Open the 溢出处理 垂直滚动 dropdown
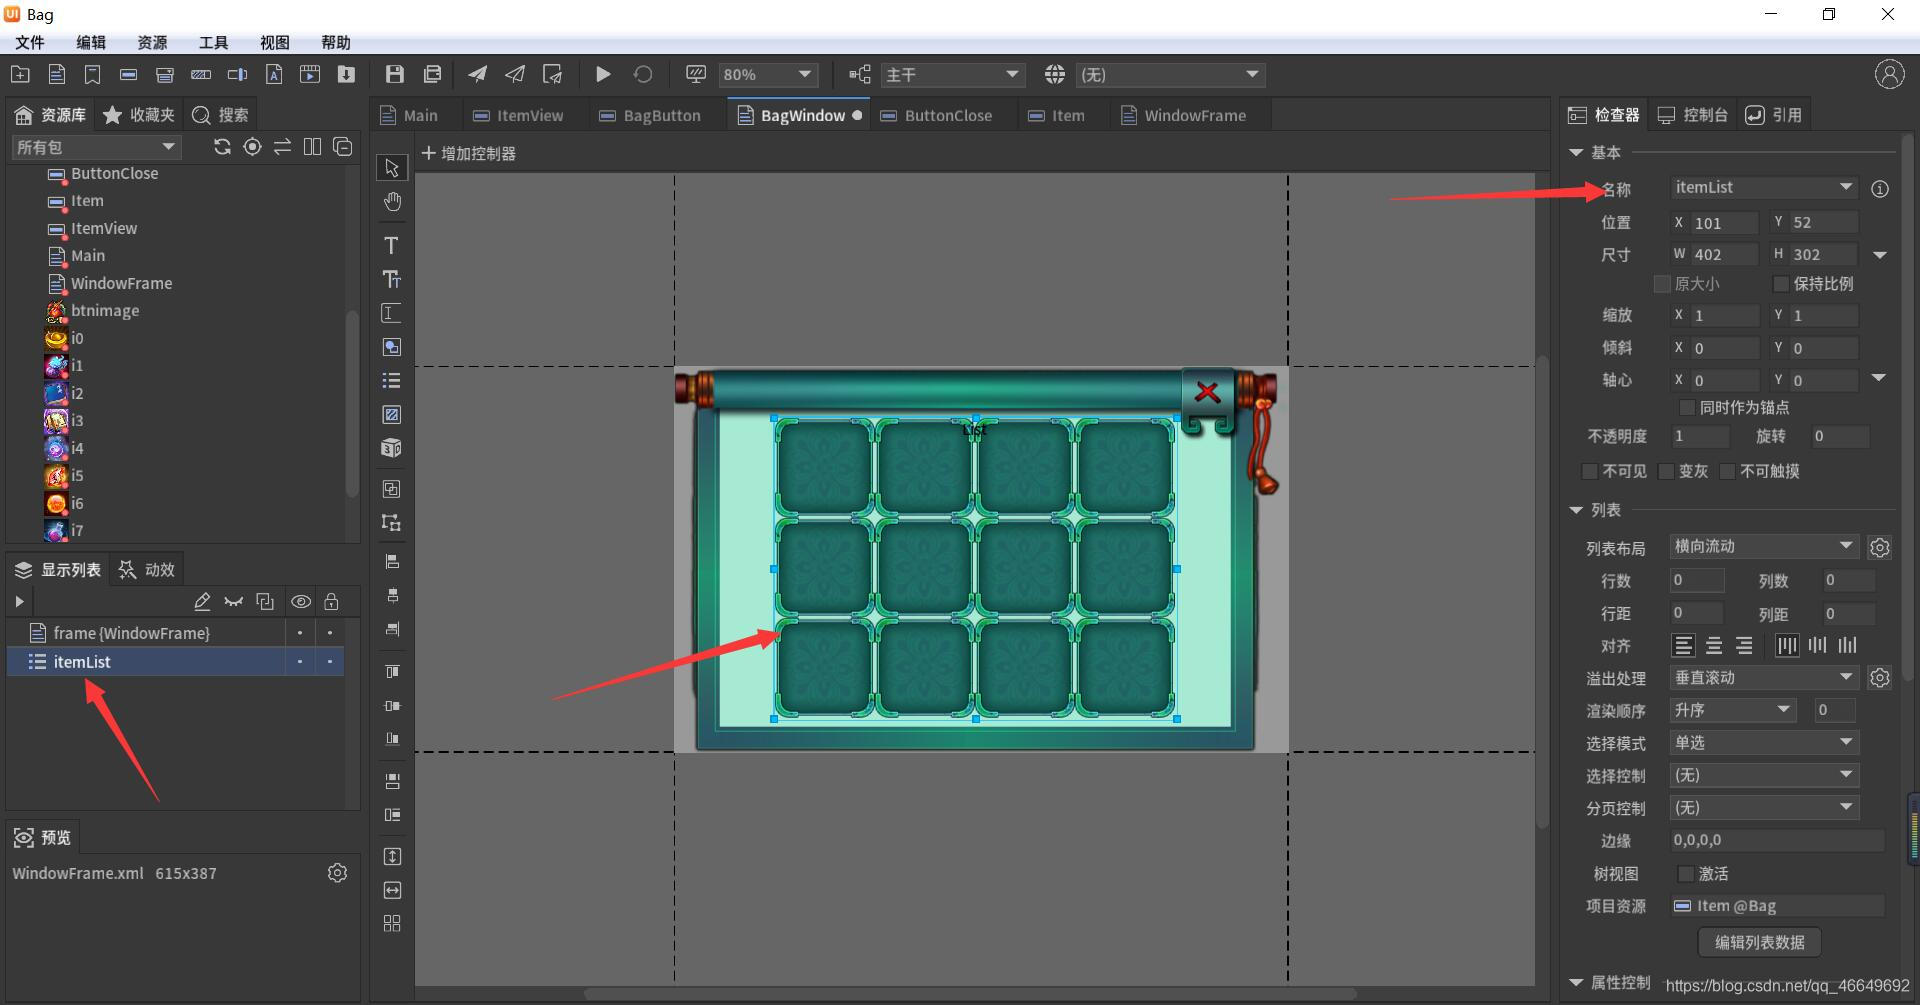This screenshot has width=1920, height=1005. point(1764,678)
